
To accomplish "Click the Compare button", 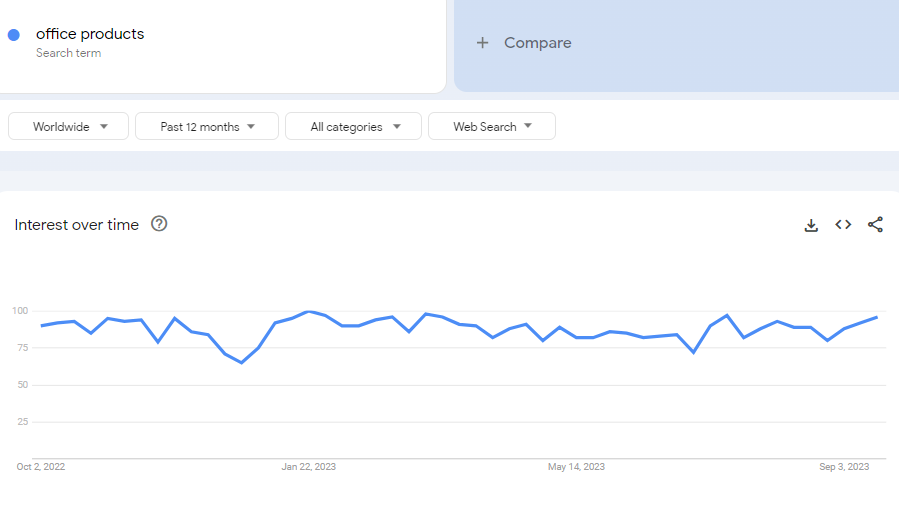I will pos(537,43).
